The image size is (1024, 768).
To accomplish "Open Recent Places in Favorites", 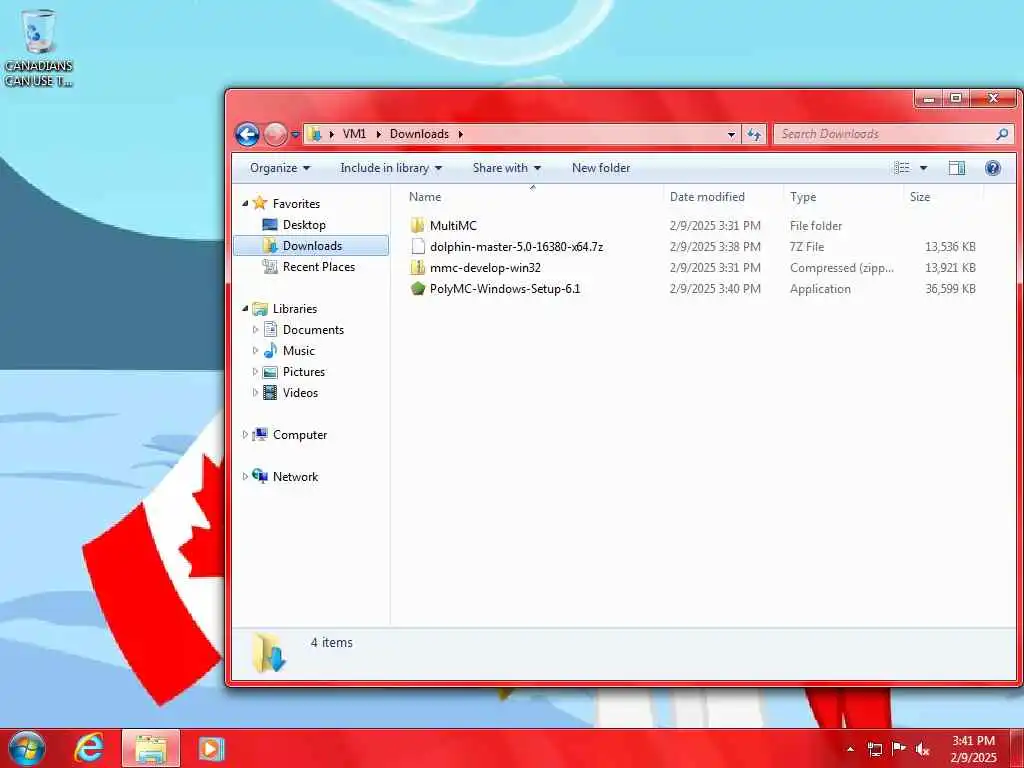I will coord(318,266).
